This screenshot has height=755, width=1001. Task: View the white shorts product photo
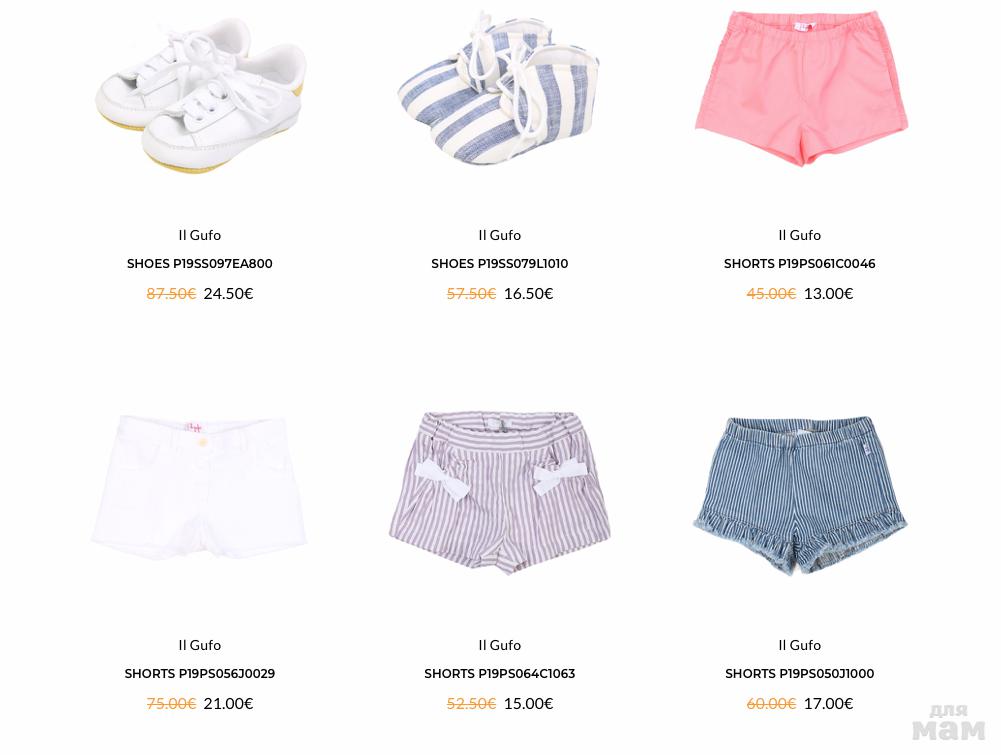[199, 488]
